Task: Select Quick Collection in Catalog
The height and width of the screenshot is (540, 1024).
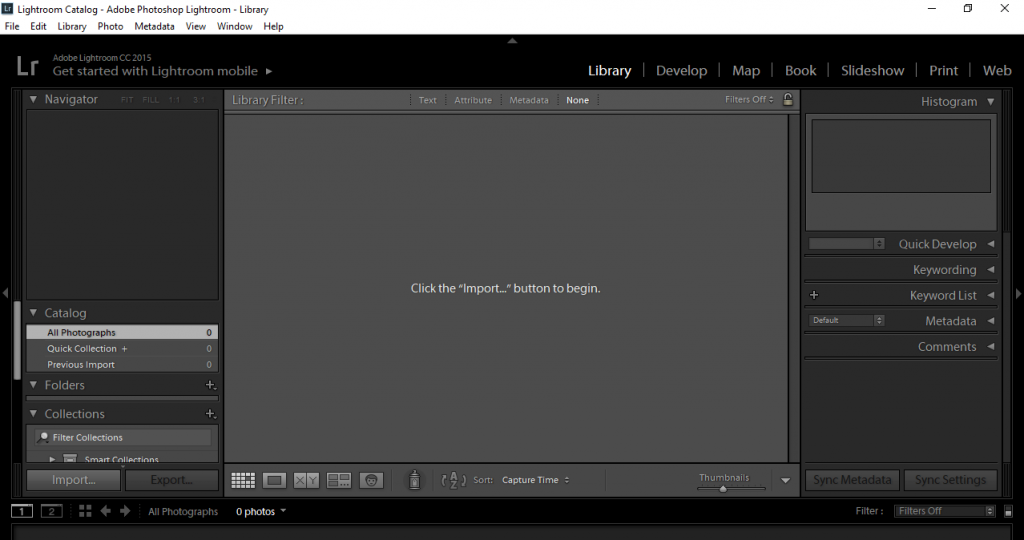Action: [122, 349]
